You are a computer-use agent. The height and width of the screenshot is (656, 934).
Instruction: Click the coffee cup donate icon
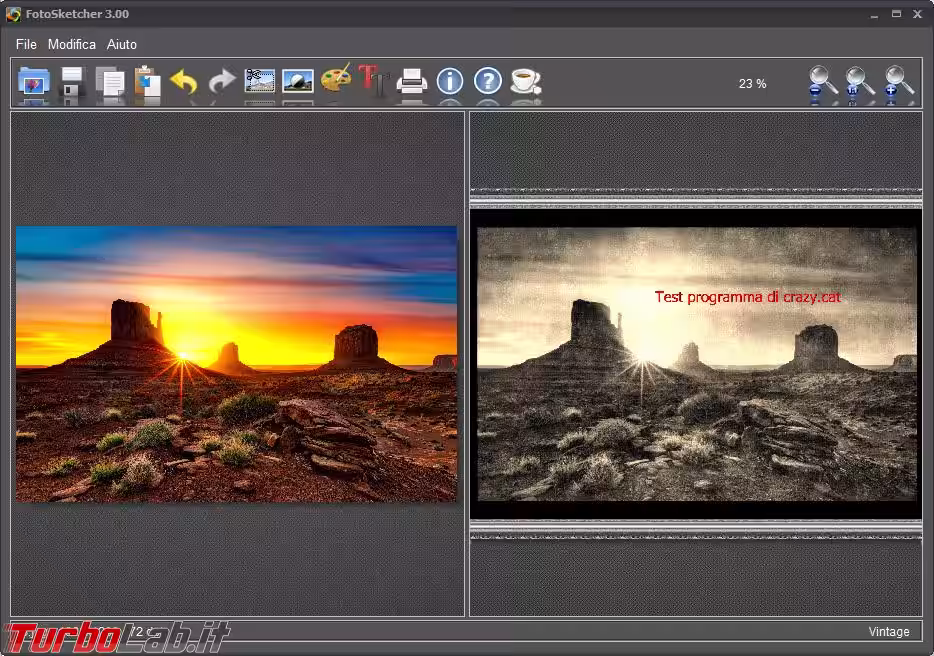tap(525, 81)
